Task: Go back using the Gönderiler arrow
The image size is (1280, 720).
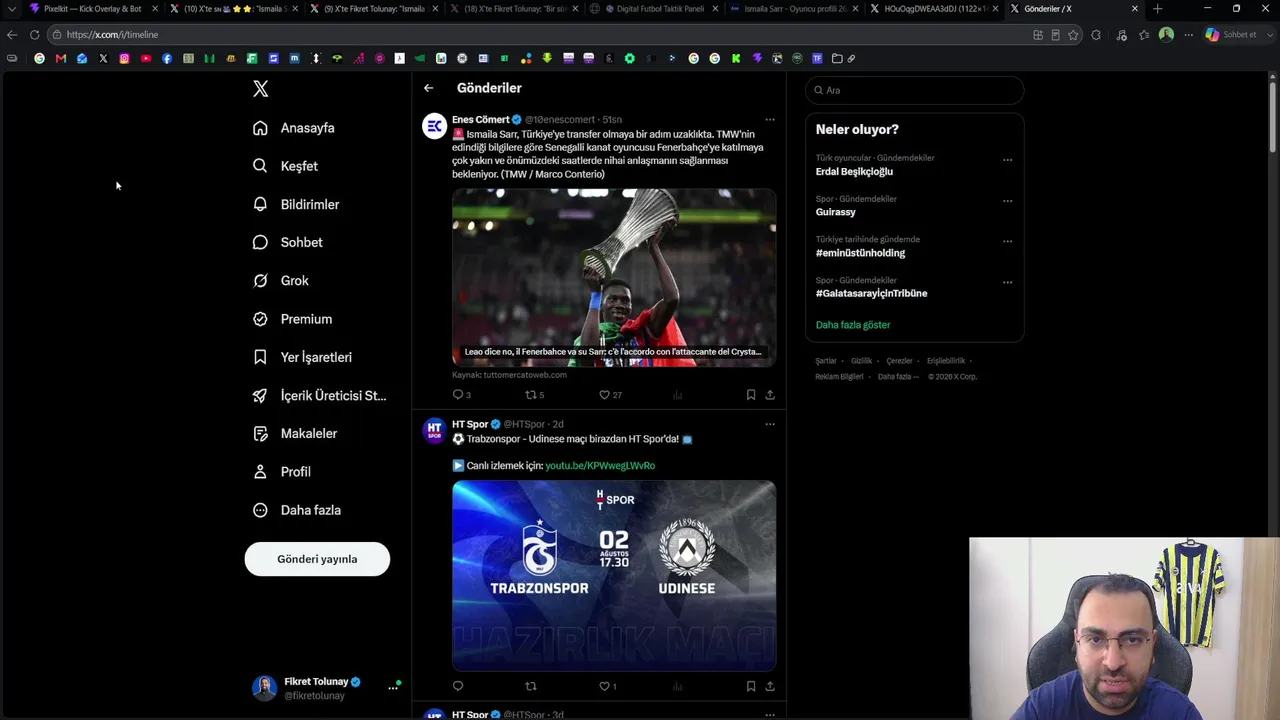Action: coord(428,88)
